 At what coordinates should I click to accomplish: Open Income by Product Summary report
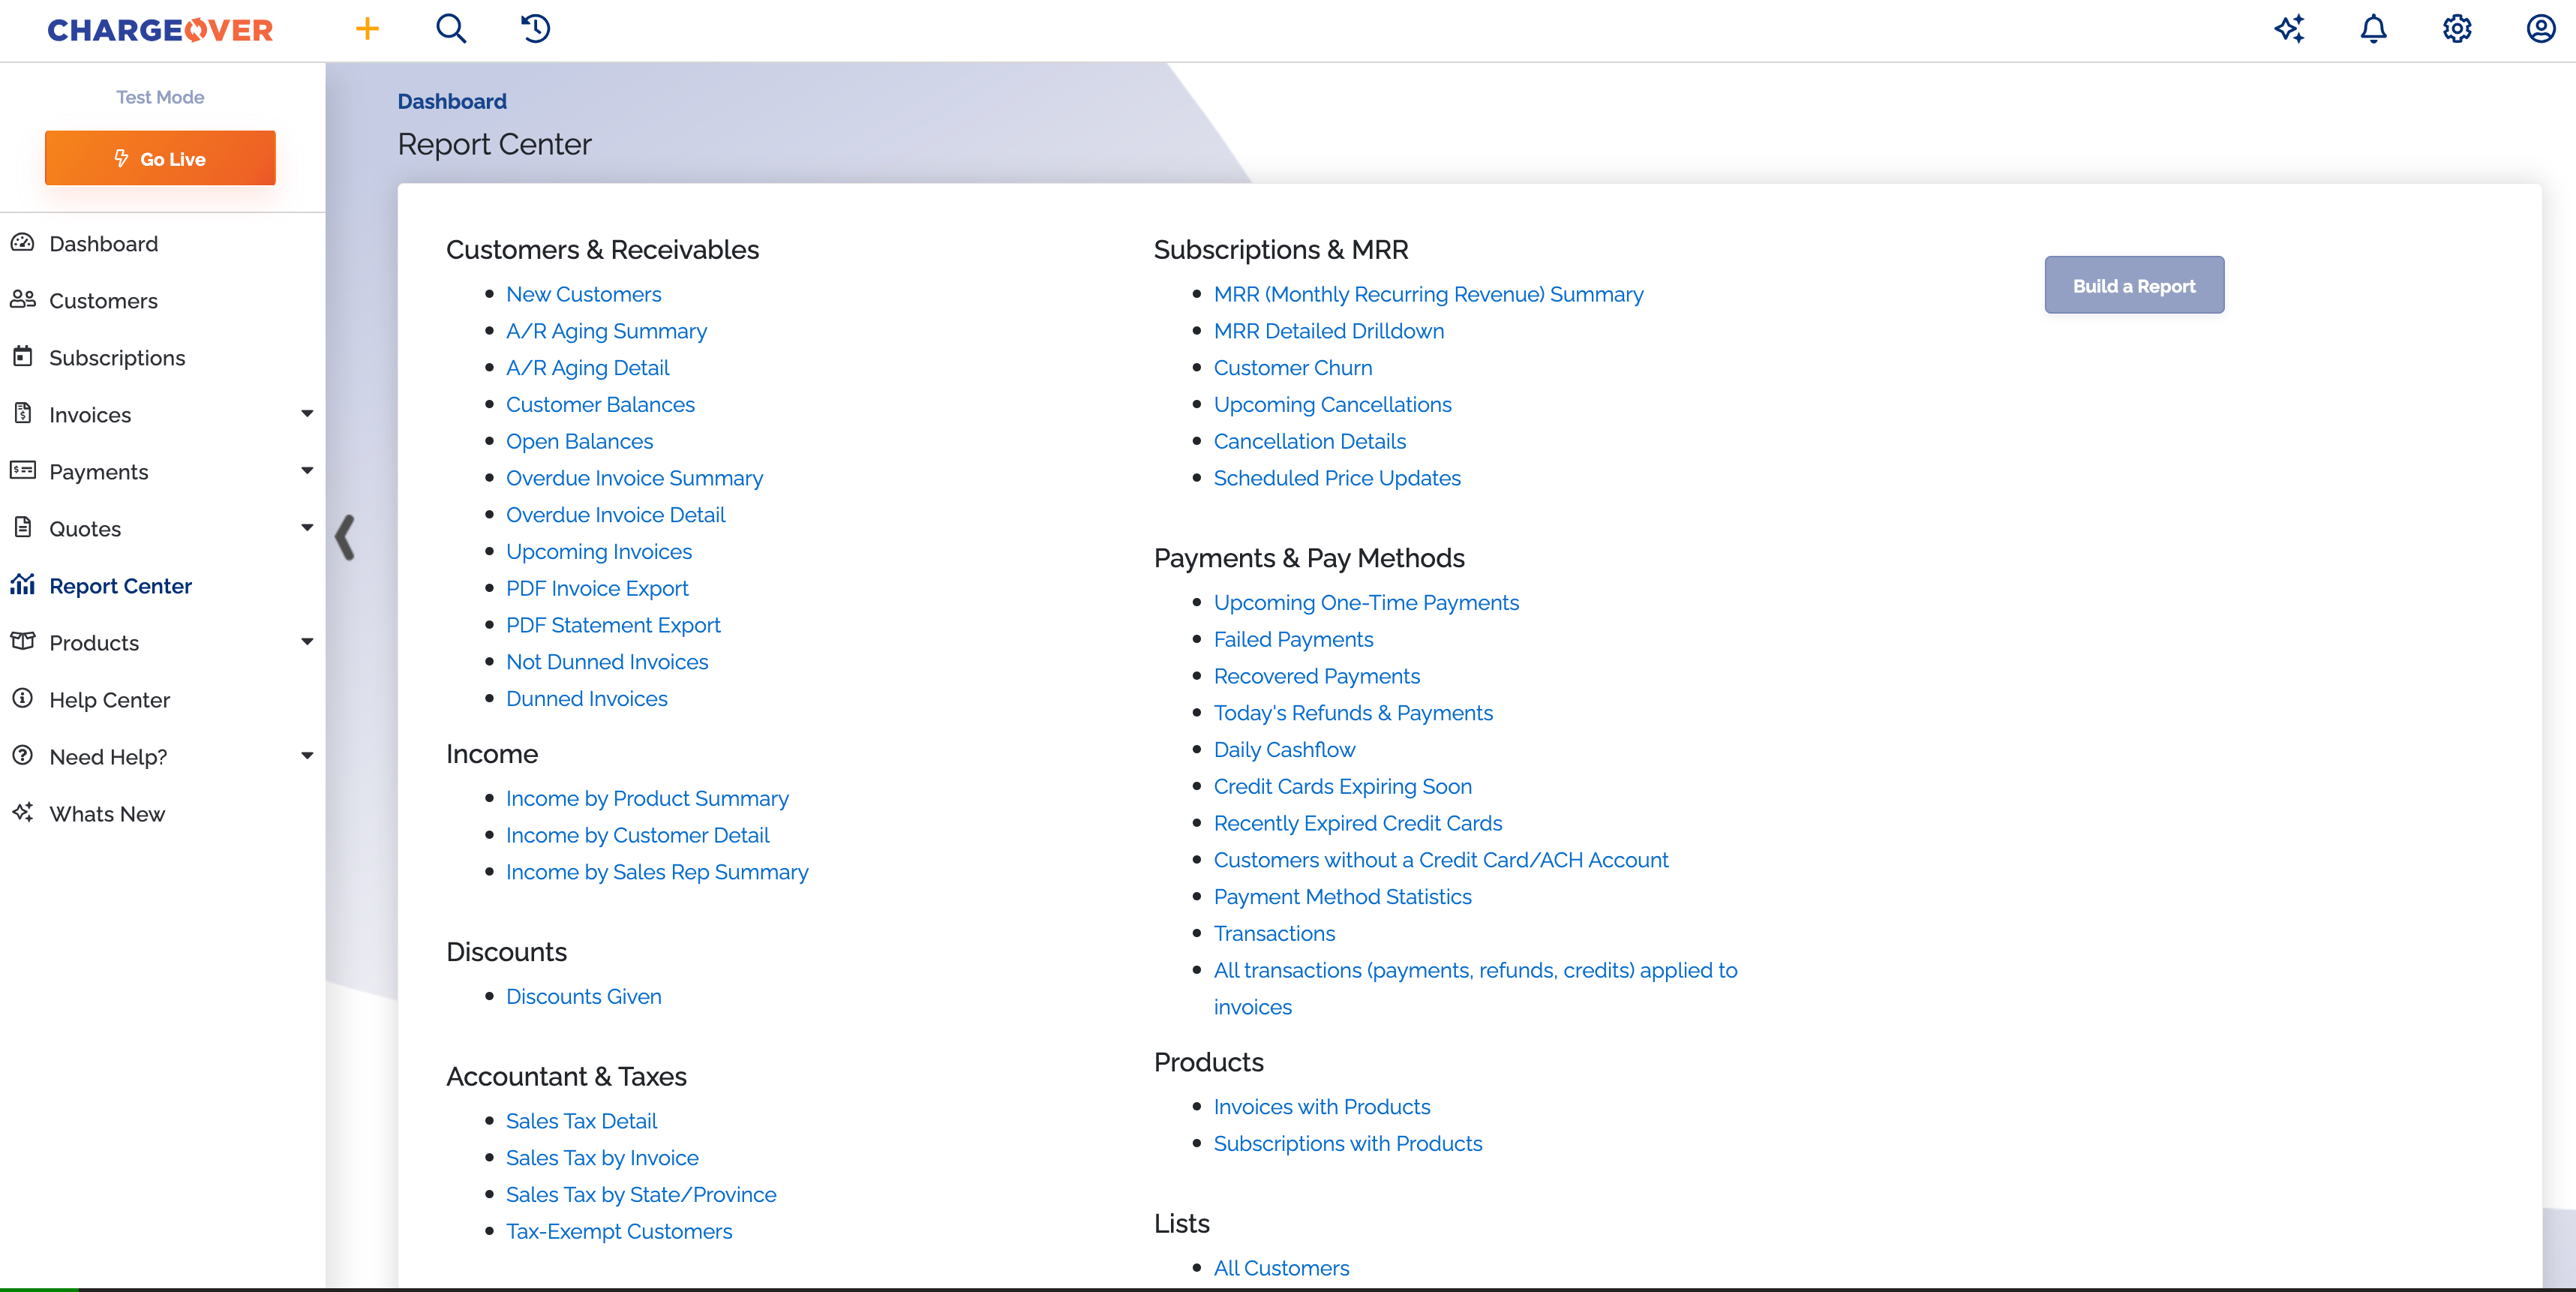tap(647, 798)
